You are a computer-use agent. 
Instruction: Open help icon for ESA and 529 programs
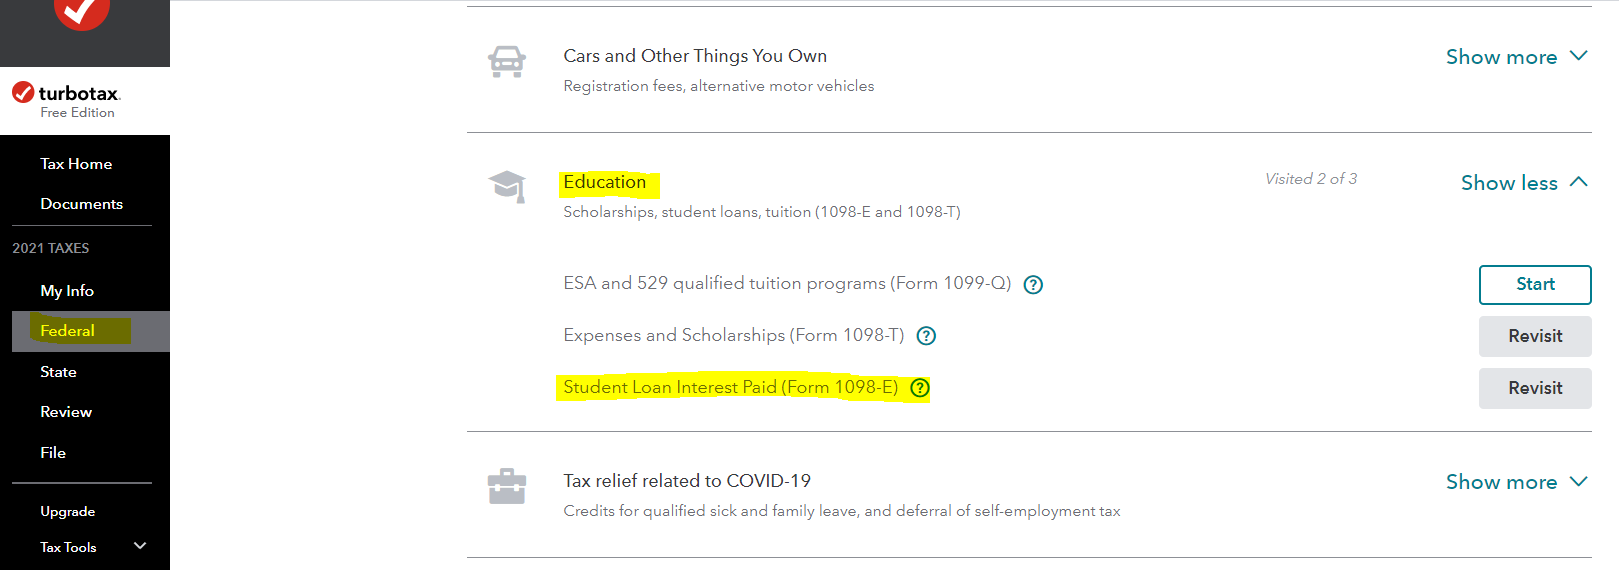1034,285
